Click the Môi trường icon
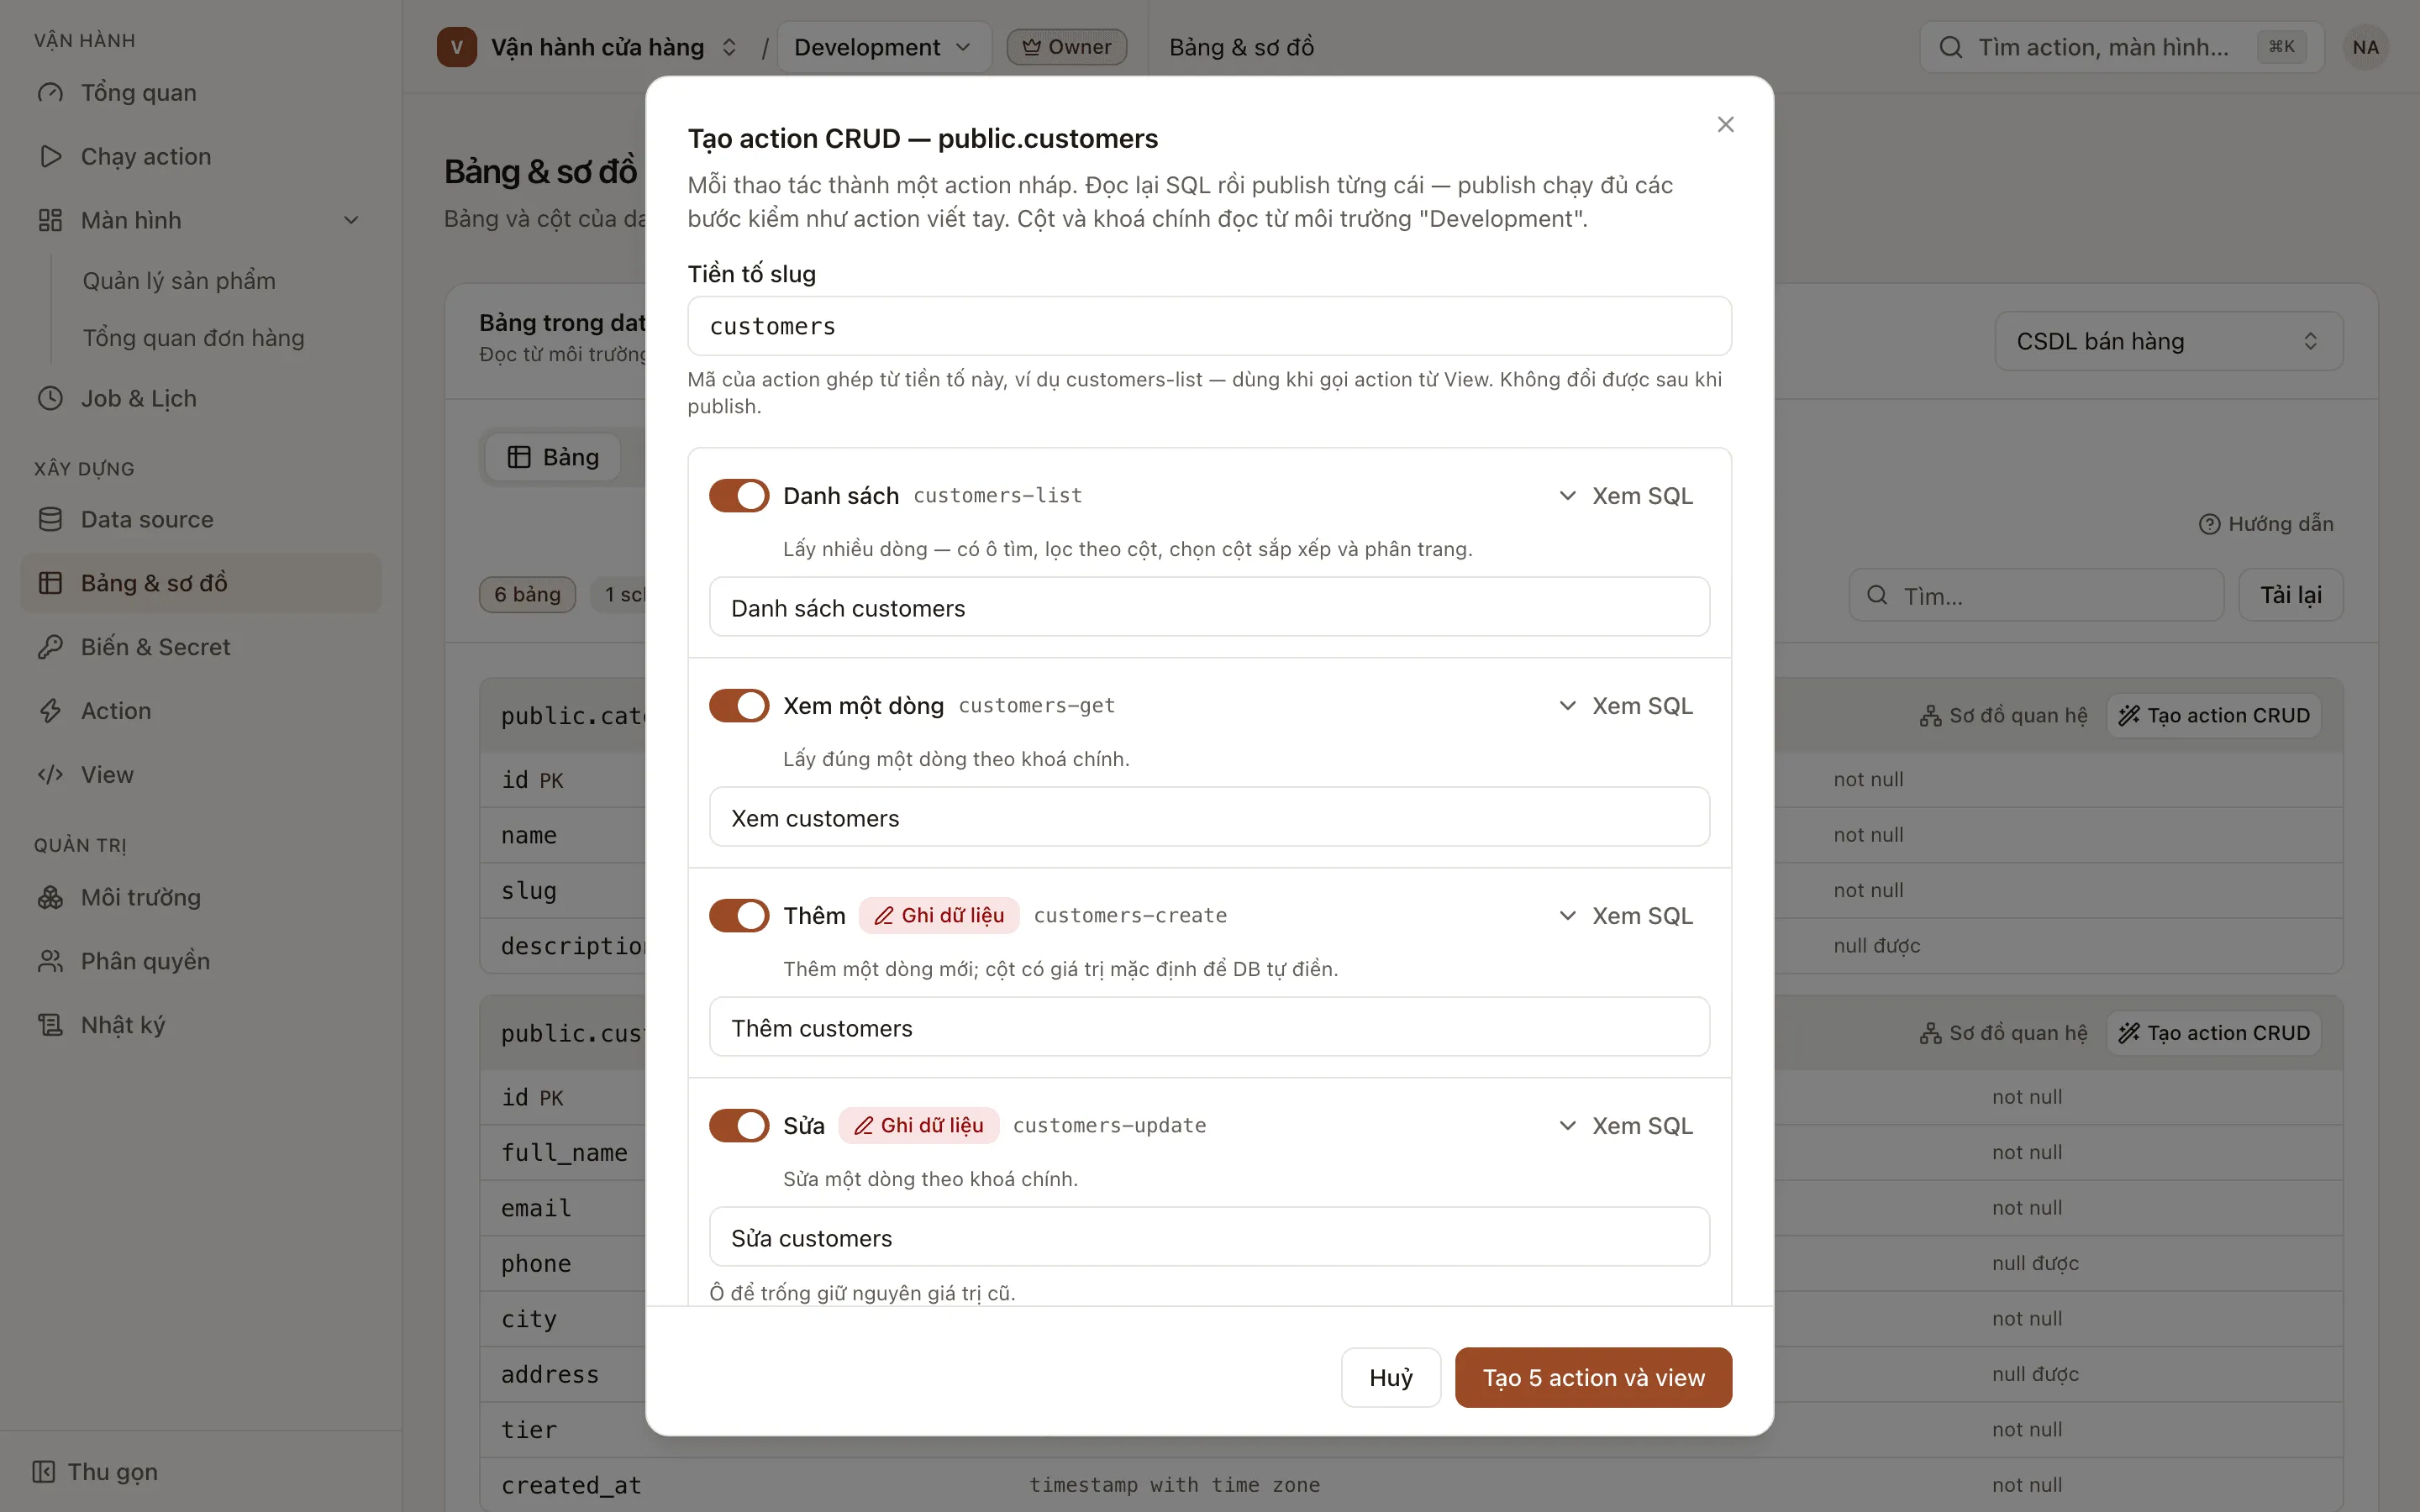Viewport: 2420px width, 1512px height. (x=50, y=897)
